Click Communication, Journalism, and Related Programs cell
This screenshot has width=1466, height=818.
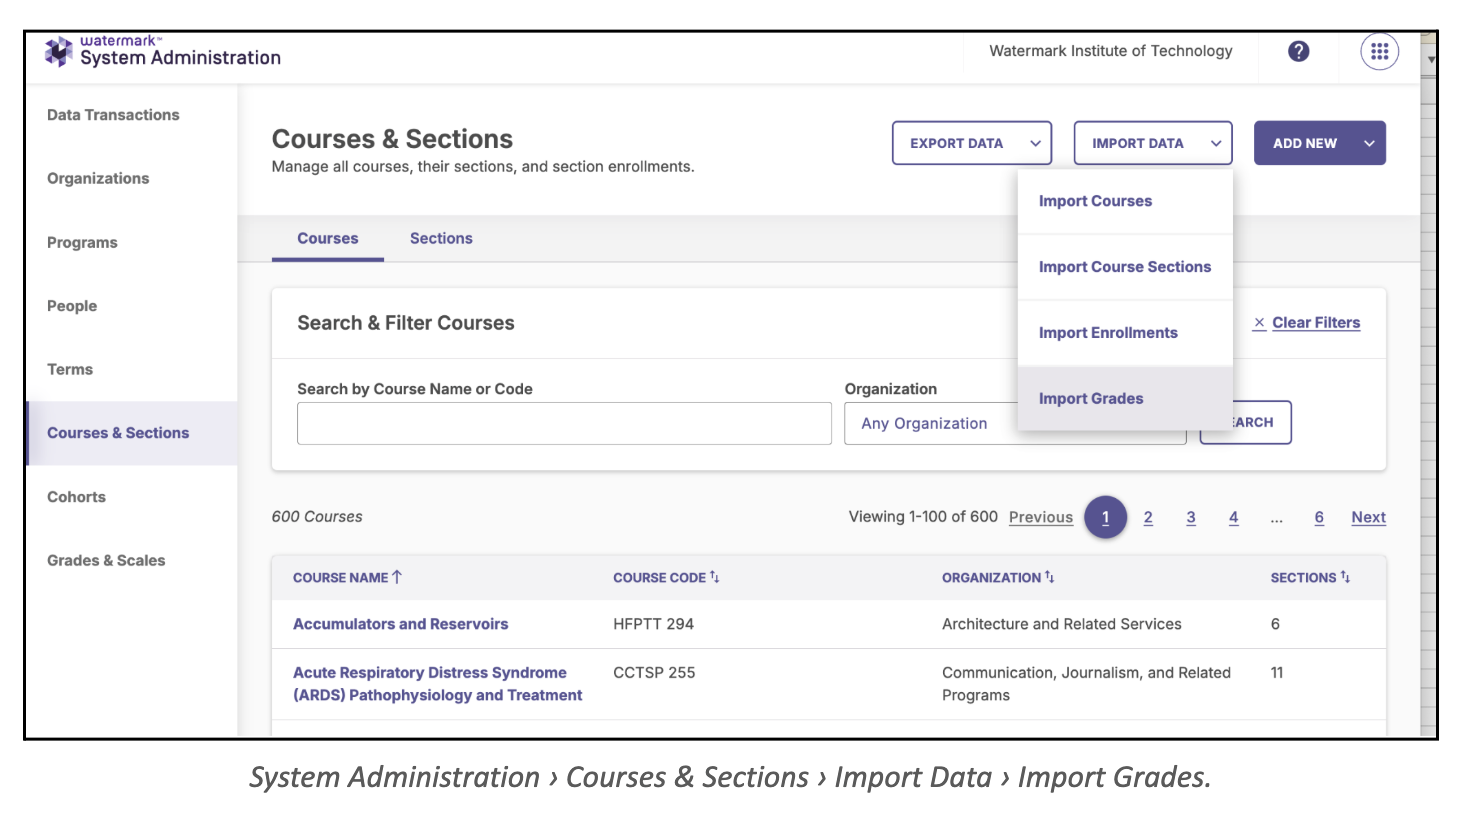[x=1086, y=684]
